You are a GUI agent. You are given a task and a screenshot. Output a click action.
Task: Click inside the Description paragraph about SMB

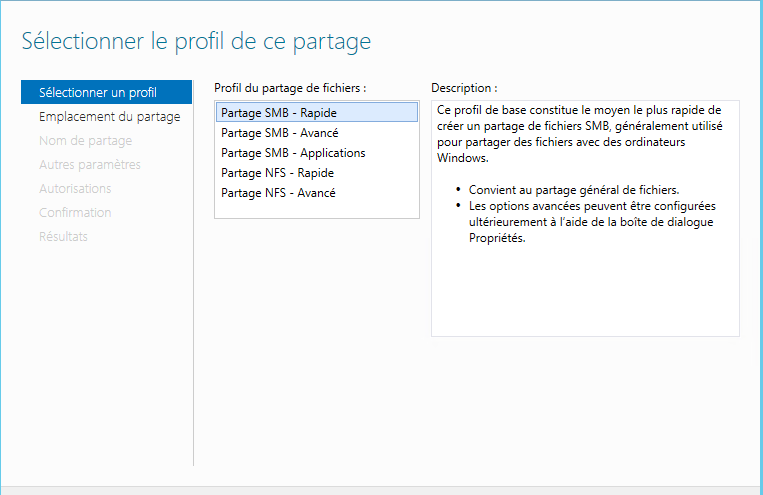(580, 134)
